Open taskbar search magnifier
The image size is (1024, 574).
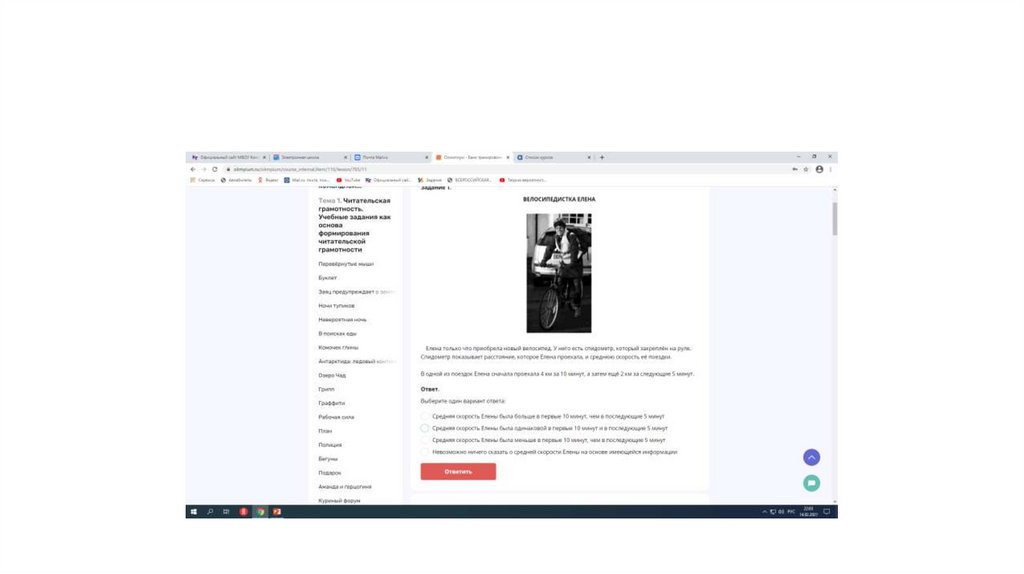(210, 512)
